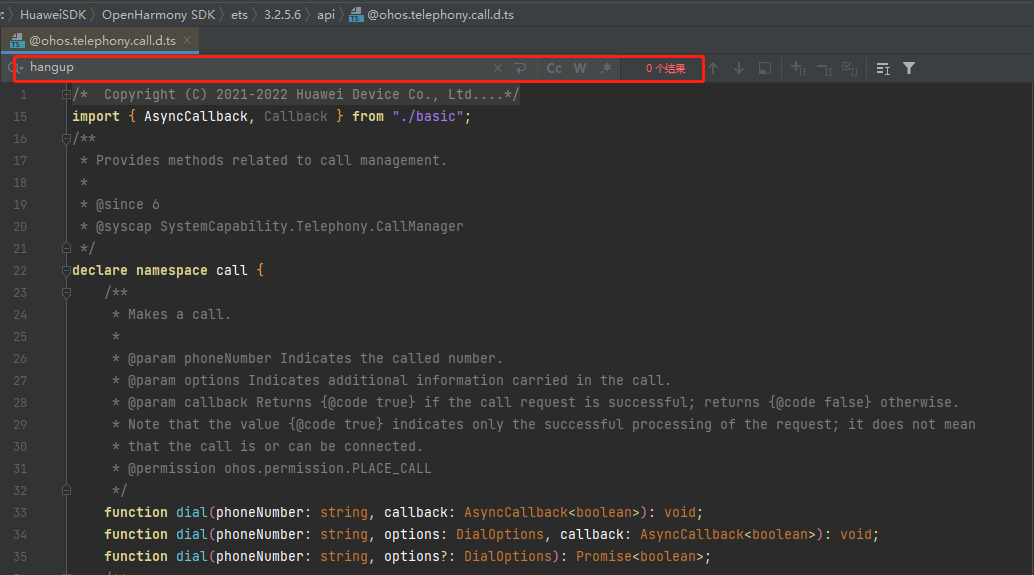Collapse fold marker at line 32 comment end
The height and width of the screenshot is (575, 1034).
click(66, 490)
